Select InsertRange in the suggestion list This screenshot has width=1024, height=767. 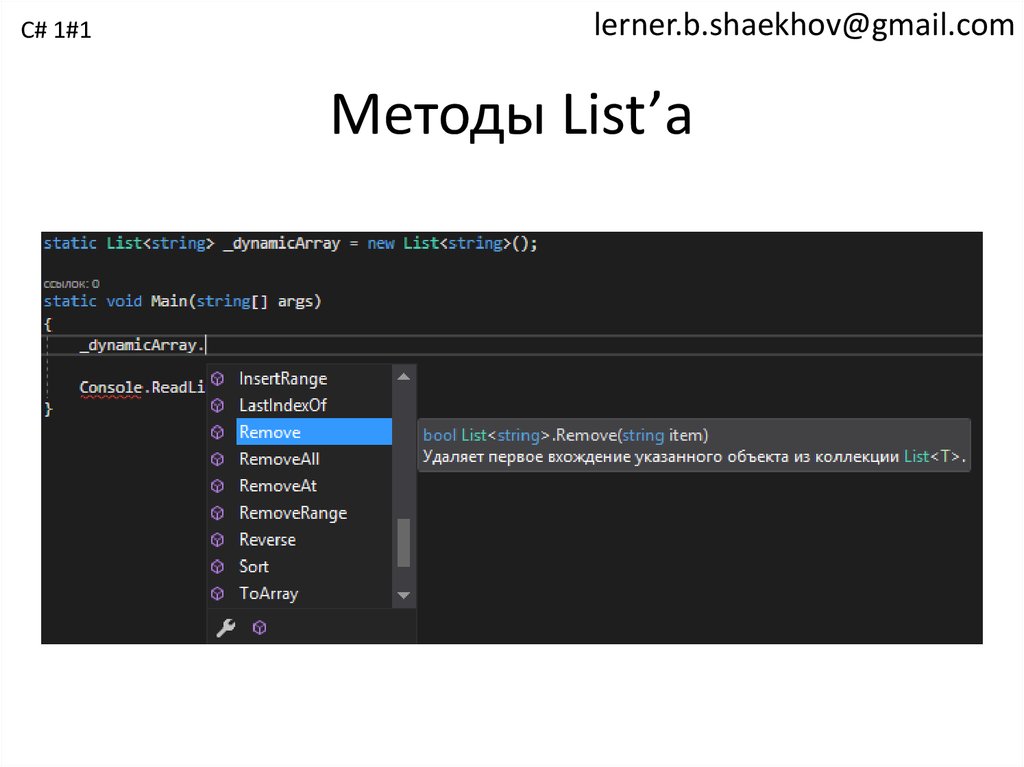[283, 379]
